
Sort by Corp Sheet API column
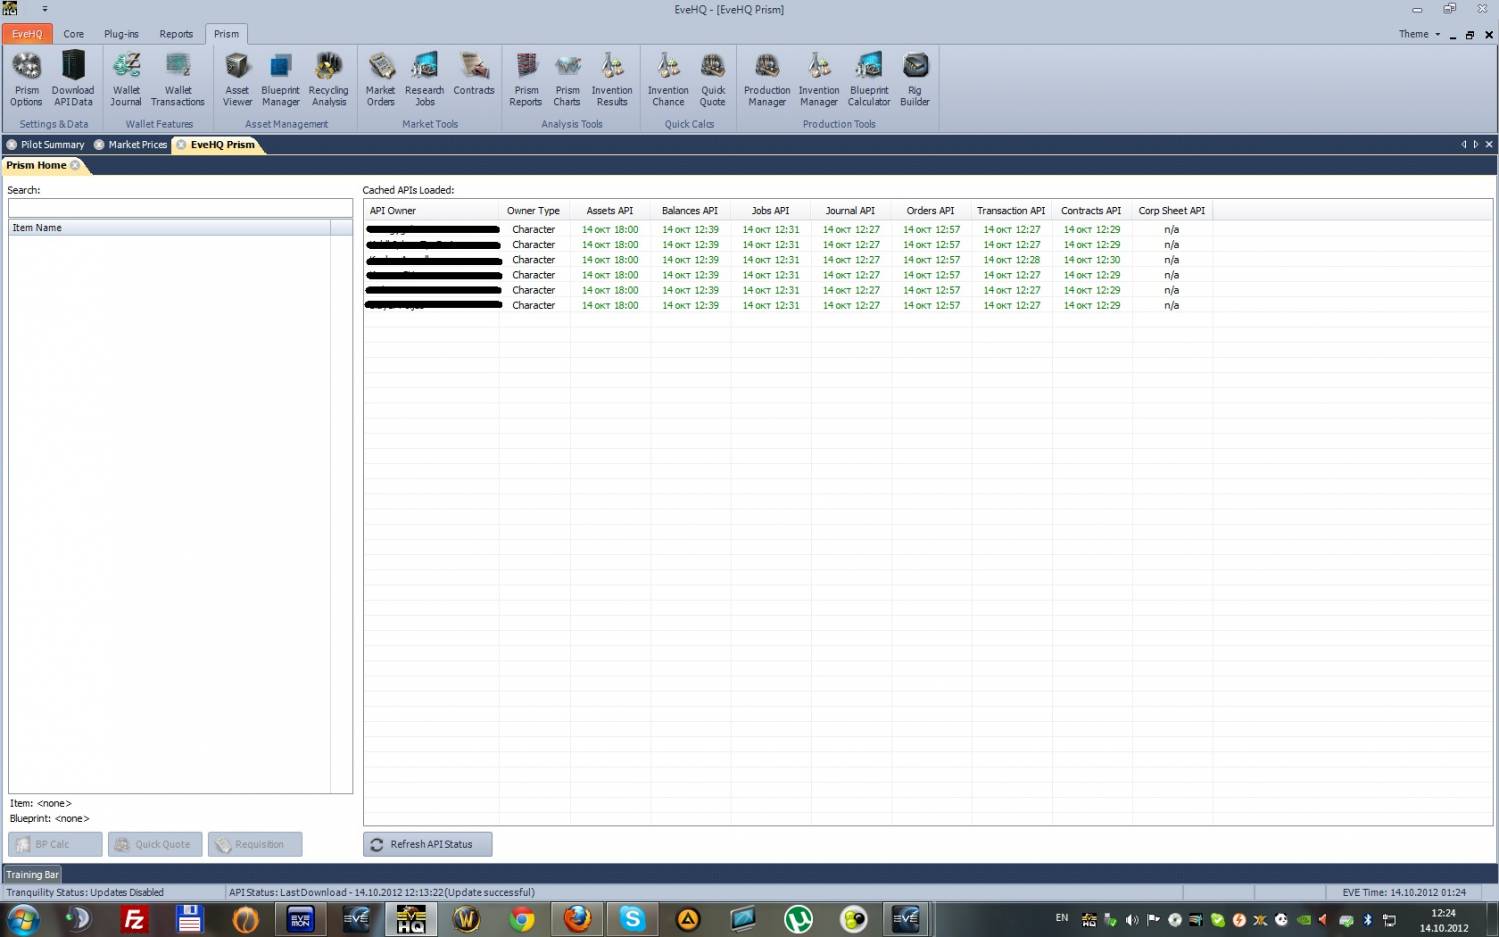[x=1172, y=211]
